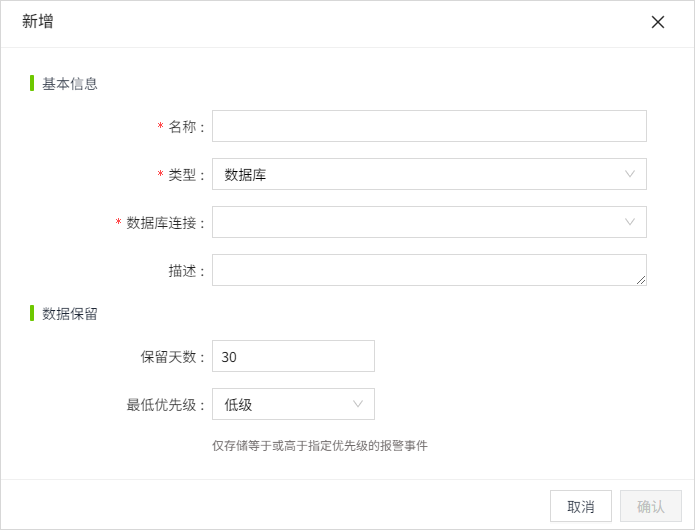Click the 新增 dialog title
695x530 pixels.
coord(38,22)
